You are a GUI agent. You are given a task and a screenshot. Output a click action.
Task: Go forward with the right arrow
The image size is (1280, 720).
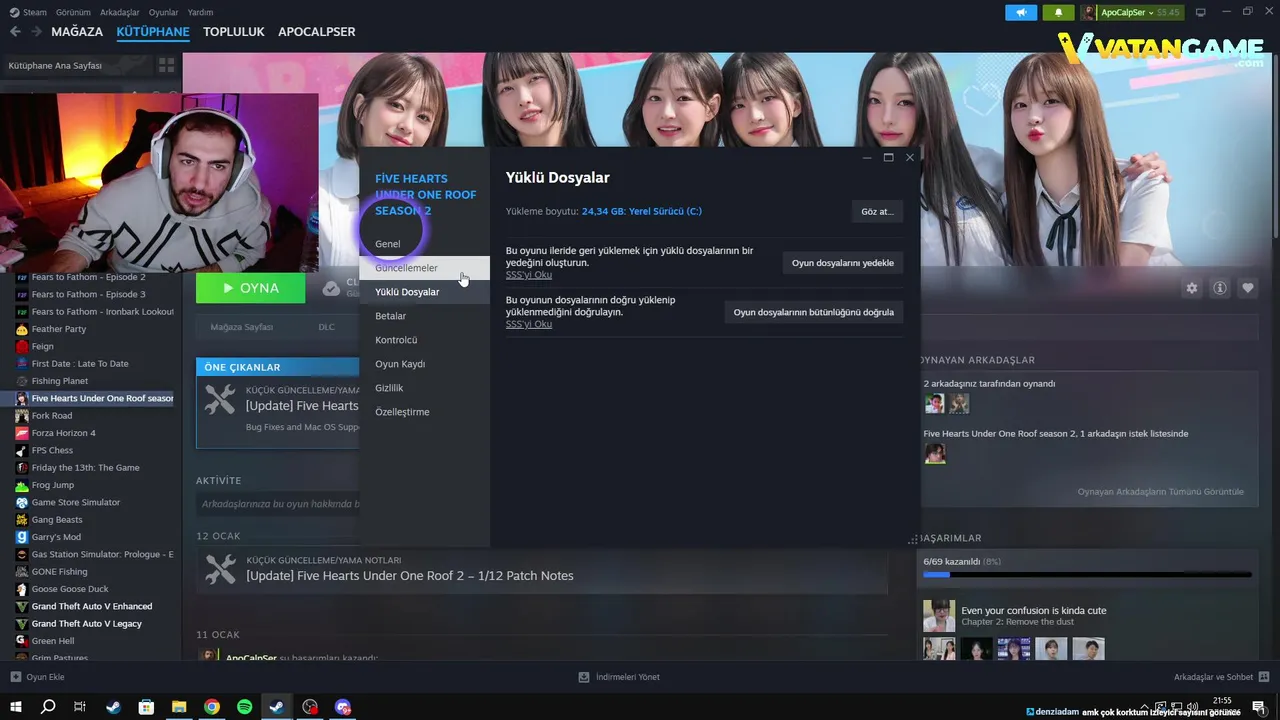pos(36,32)
